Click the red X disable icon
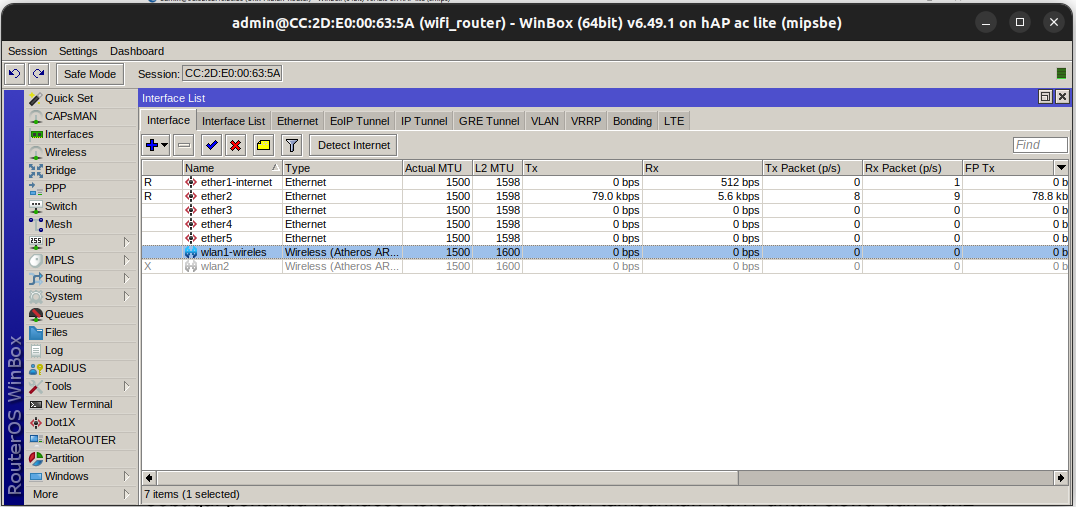The width and height of the screenshot is (1076, 507). click(x=236, y=145)
